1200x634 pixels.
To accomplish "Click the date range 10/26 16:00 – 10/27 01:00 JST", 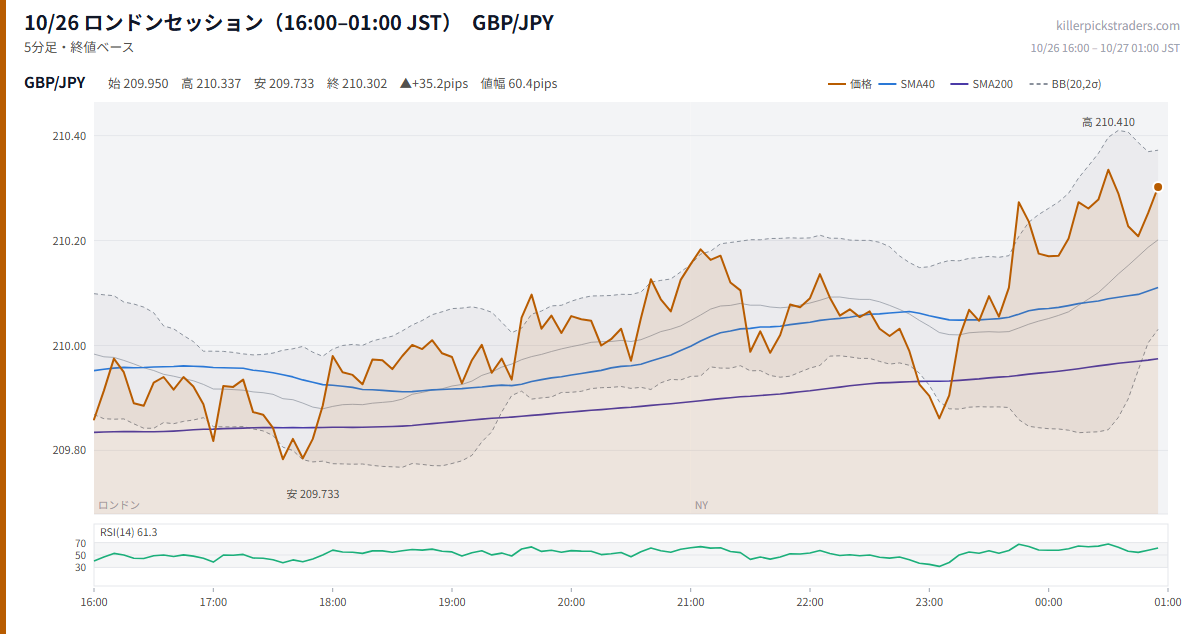I will (x=1105, y=48).
